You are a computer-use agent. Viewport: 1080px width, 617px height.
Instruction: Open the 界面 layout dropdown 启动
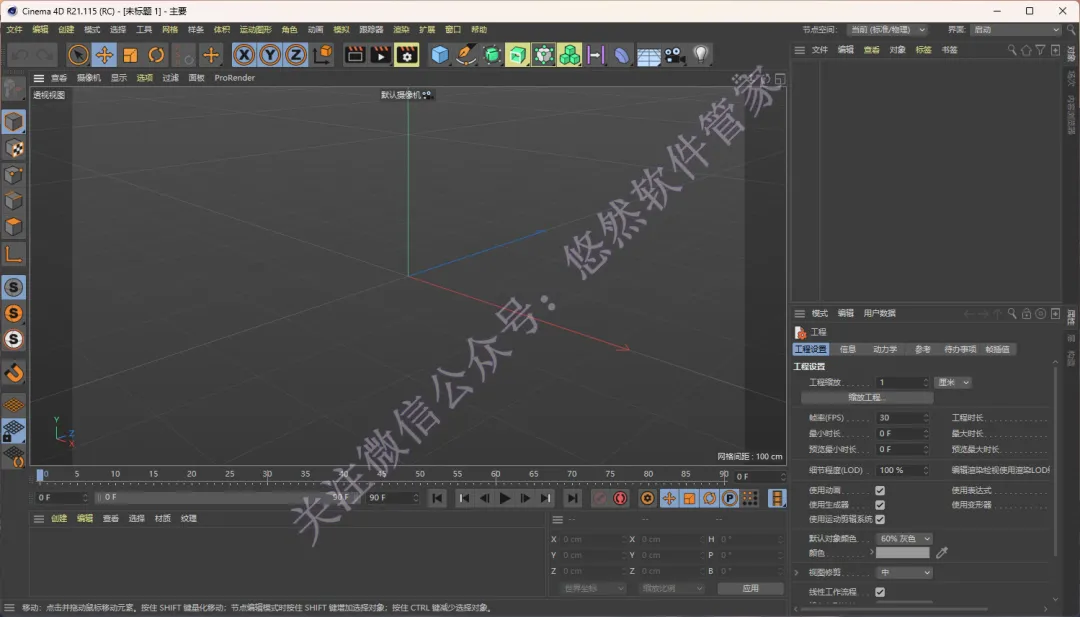pyautogui.click(x=1016, y=30)
